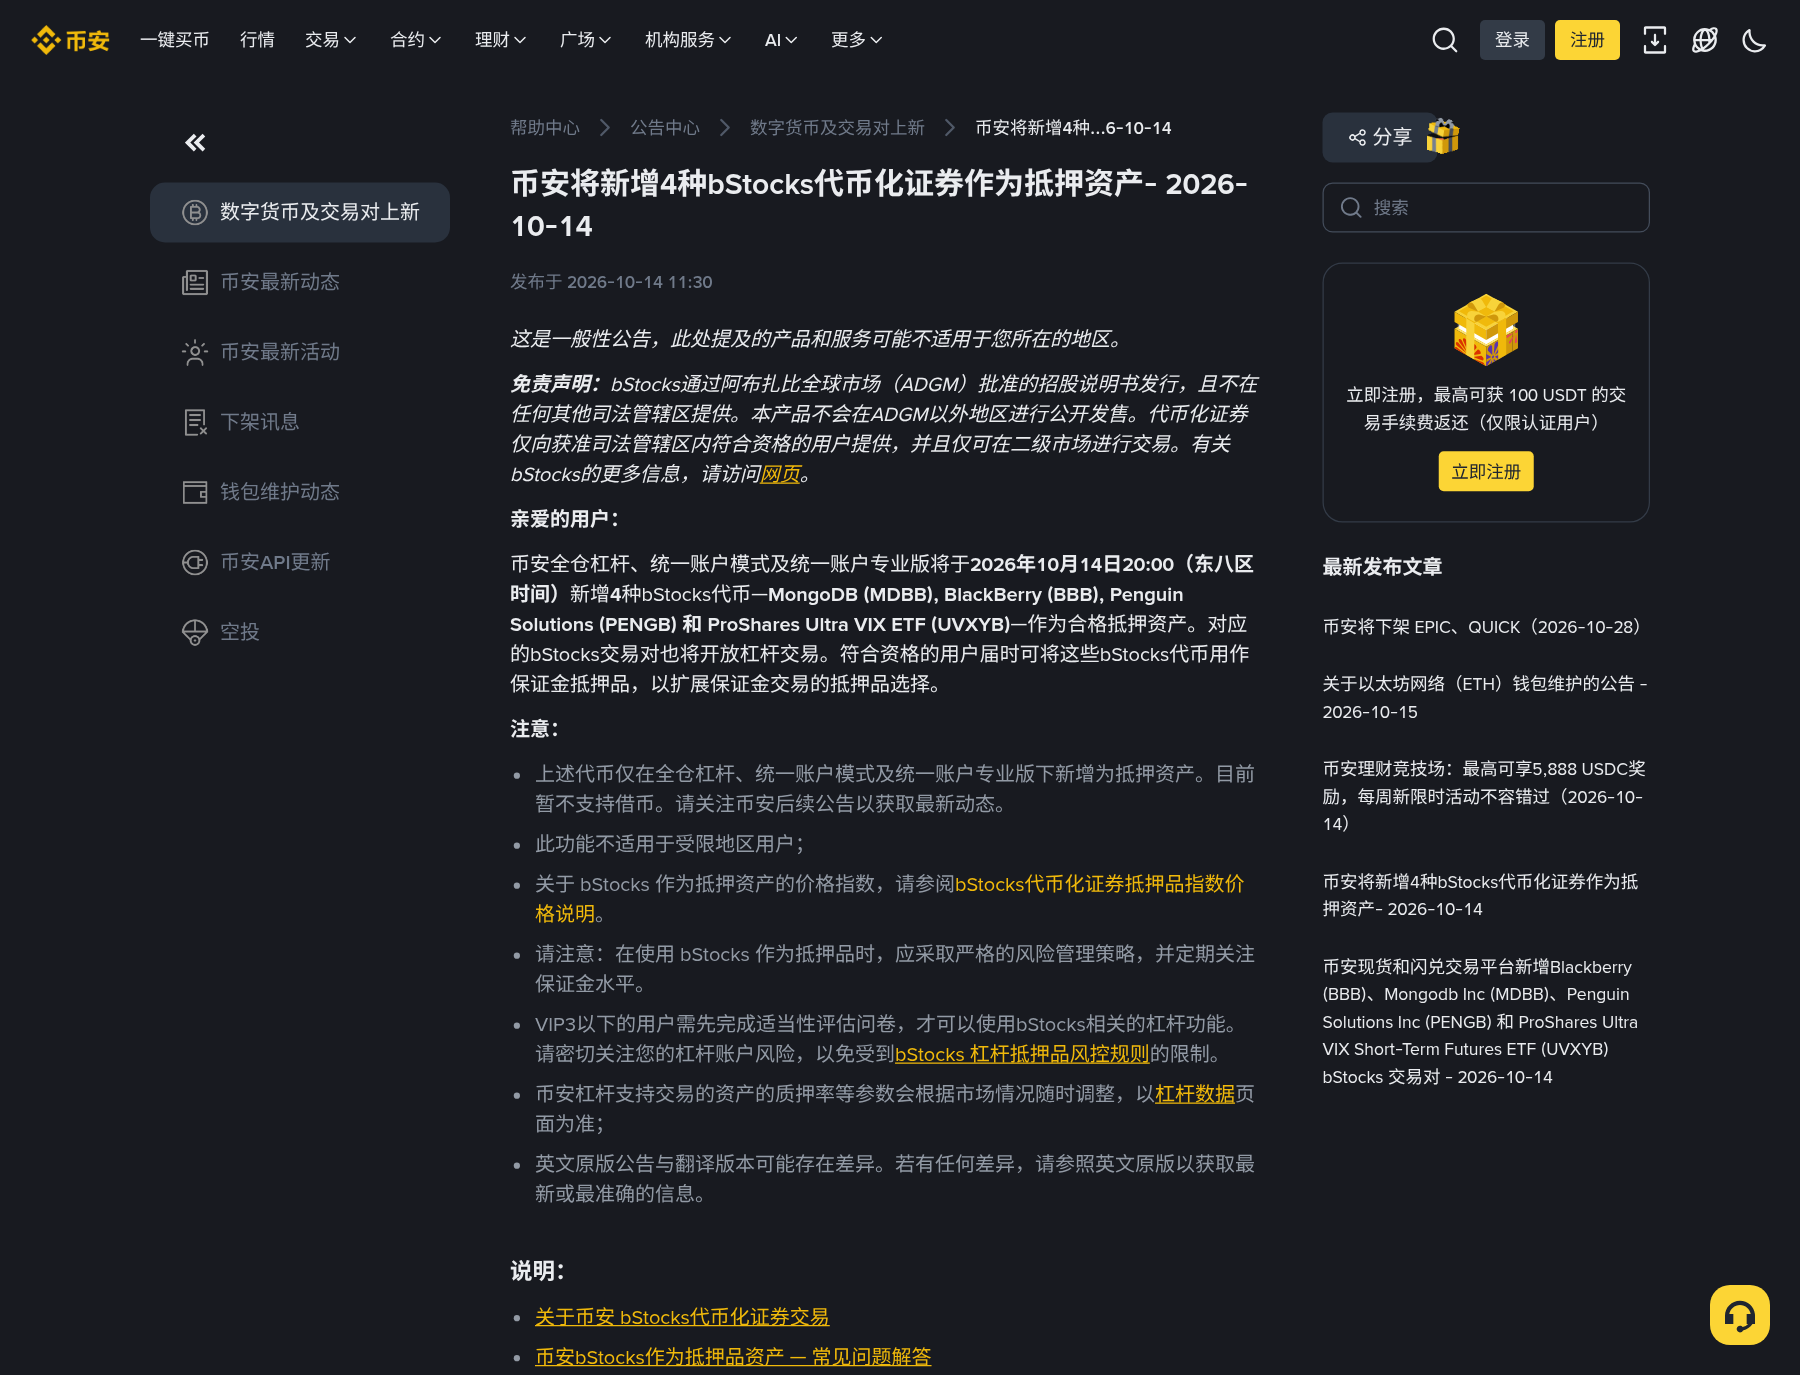The width and height of the screenshot is (1800, 1375).
Task: Expand the 广场 dropdown menu
Action: (585, 40)
